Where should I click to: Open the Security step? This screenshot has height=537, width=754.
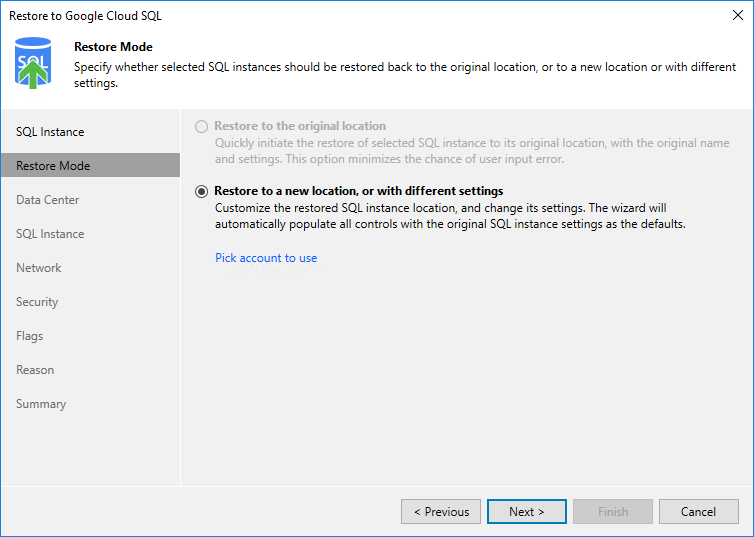pyautogui.click(x=37, y=302)
